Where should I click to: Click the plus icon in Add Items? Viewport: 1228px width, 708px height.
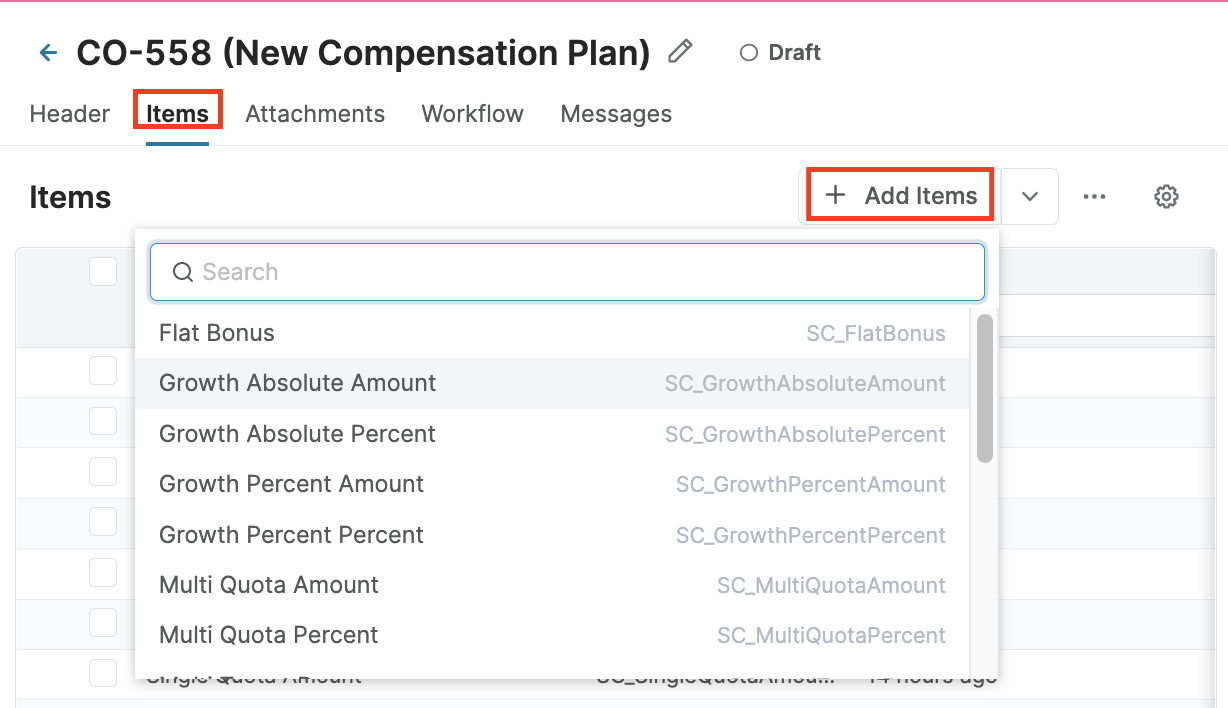836,195
